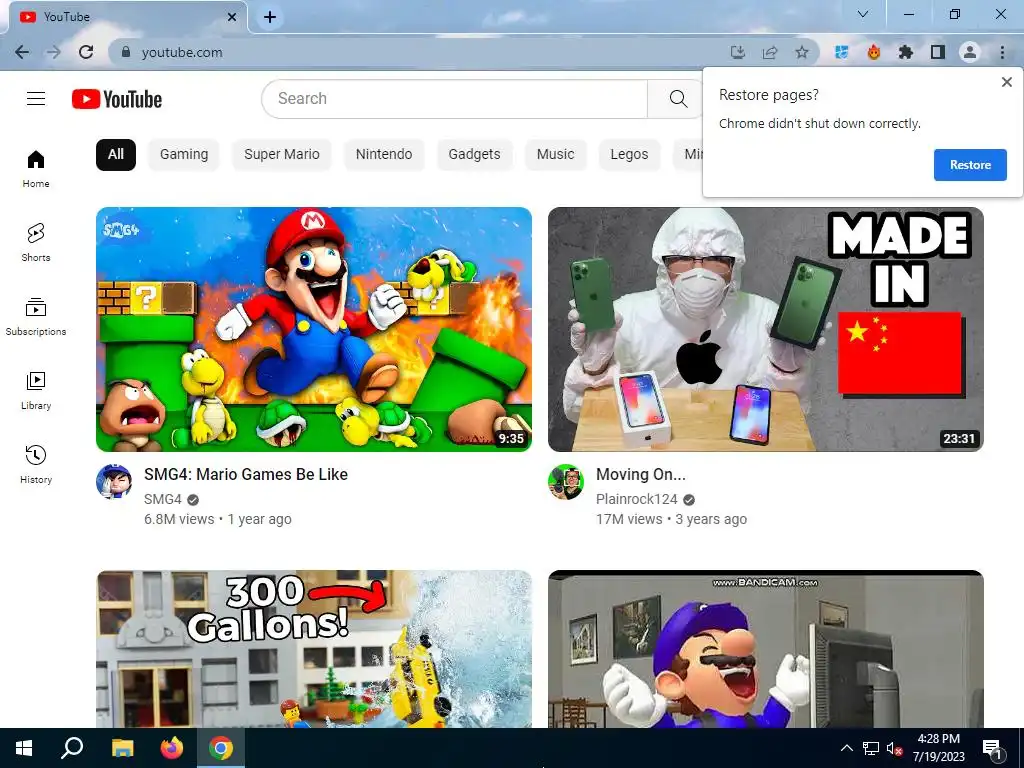Click the Moving On... video title
This screenshot has width=1024, height=768.
tap(641, 475)
